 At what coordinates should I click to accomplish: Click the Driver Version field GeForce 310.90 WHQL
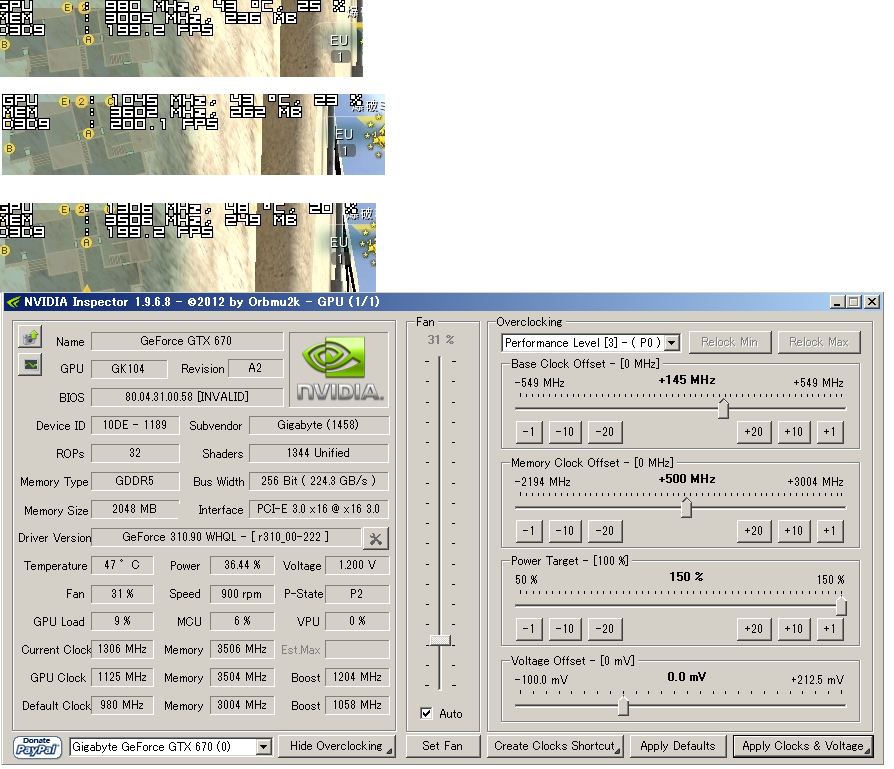[226, 537]
